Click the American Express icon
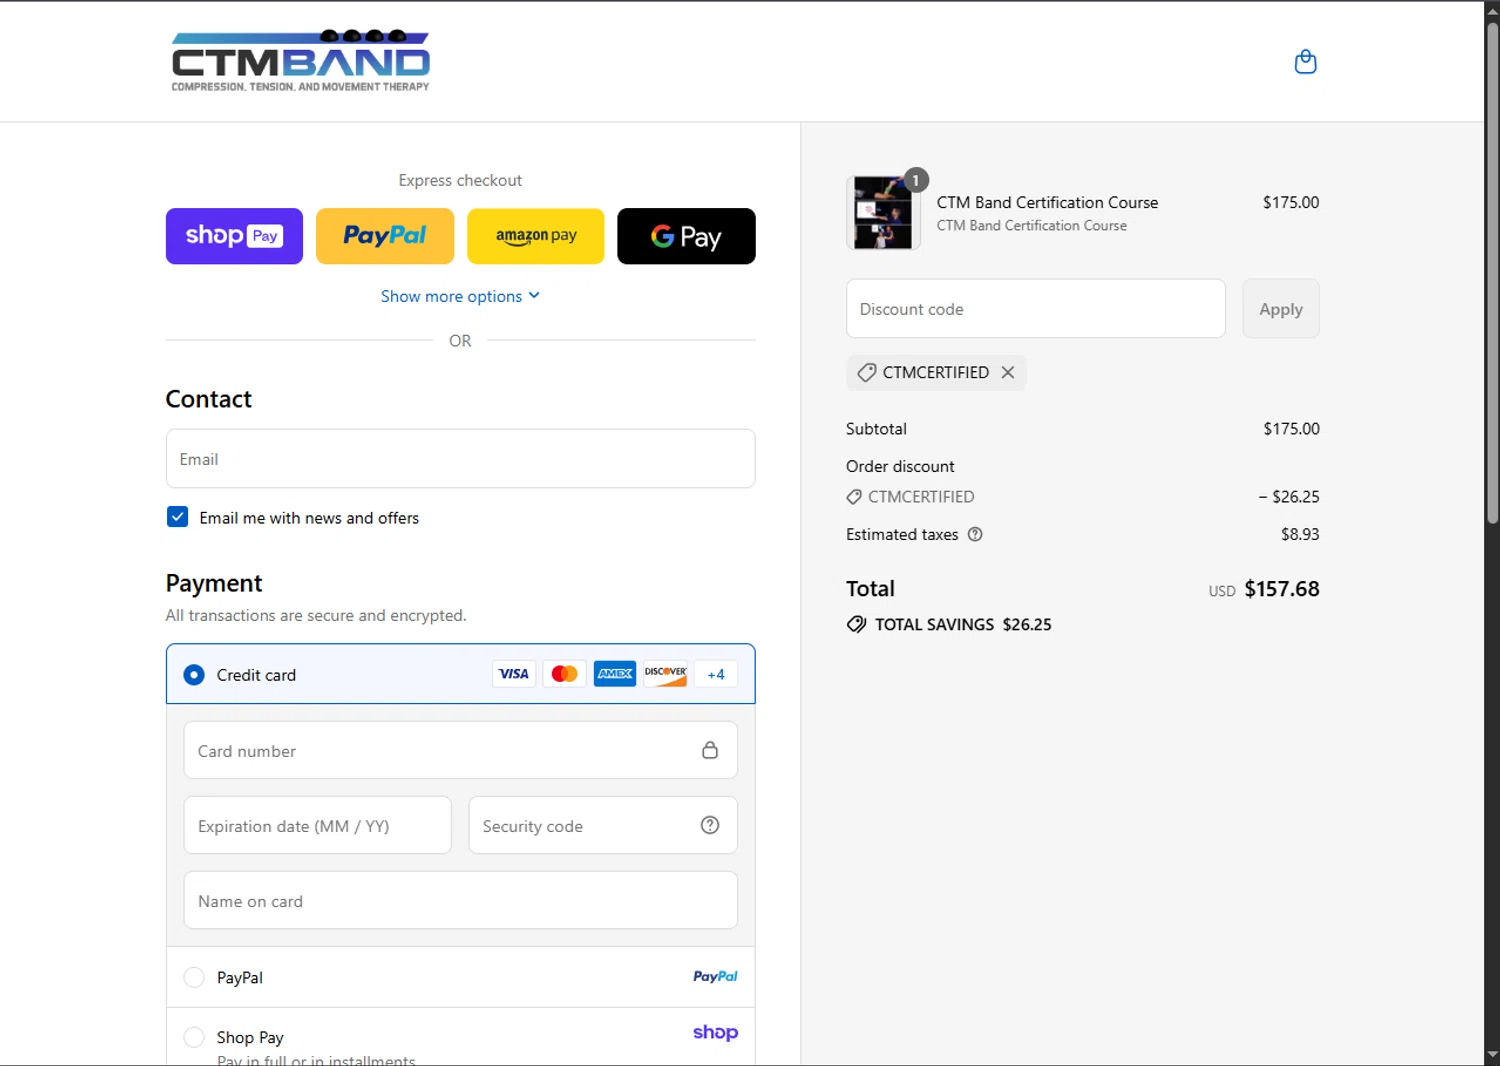The height and width of the screenshot is (1066, 1500). pos(615,674)
